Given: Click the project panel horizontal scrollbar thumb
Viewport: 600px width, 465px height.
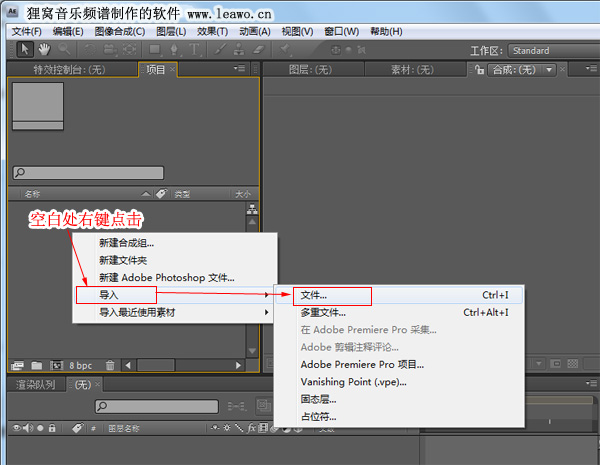Looking at the screenshot, I should pyautogui.click(x=156, y=365).
